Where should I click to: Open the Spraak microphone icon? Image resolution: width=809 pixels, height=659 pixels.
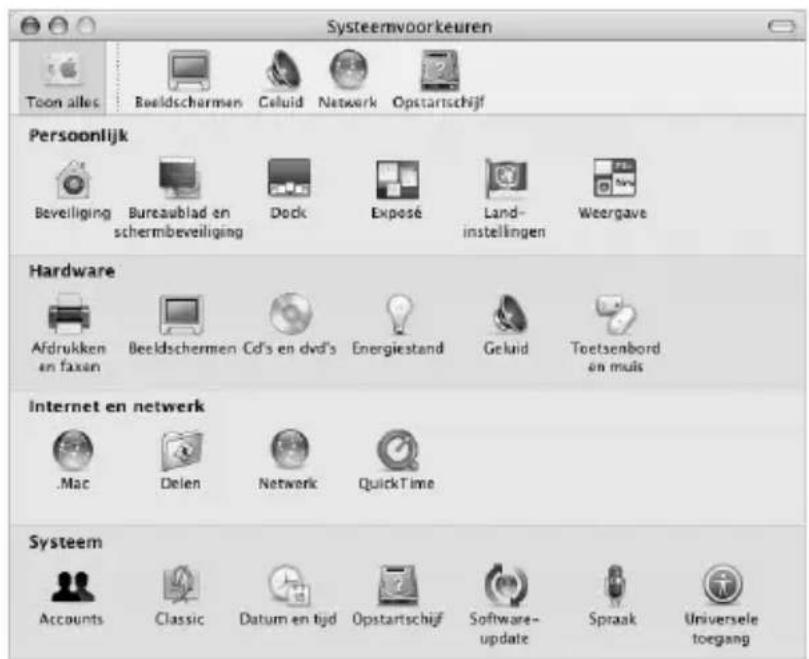(x=614, y=586)
